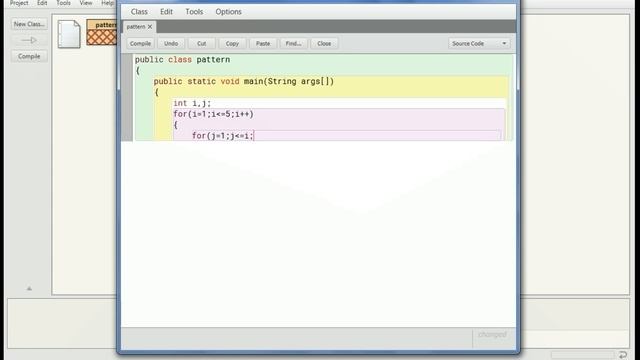This screenshot has width=640, height=360.
Task: Select the pattern class box in project
Action: click(x=102, y=32)
